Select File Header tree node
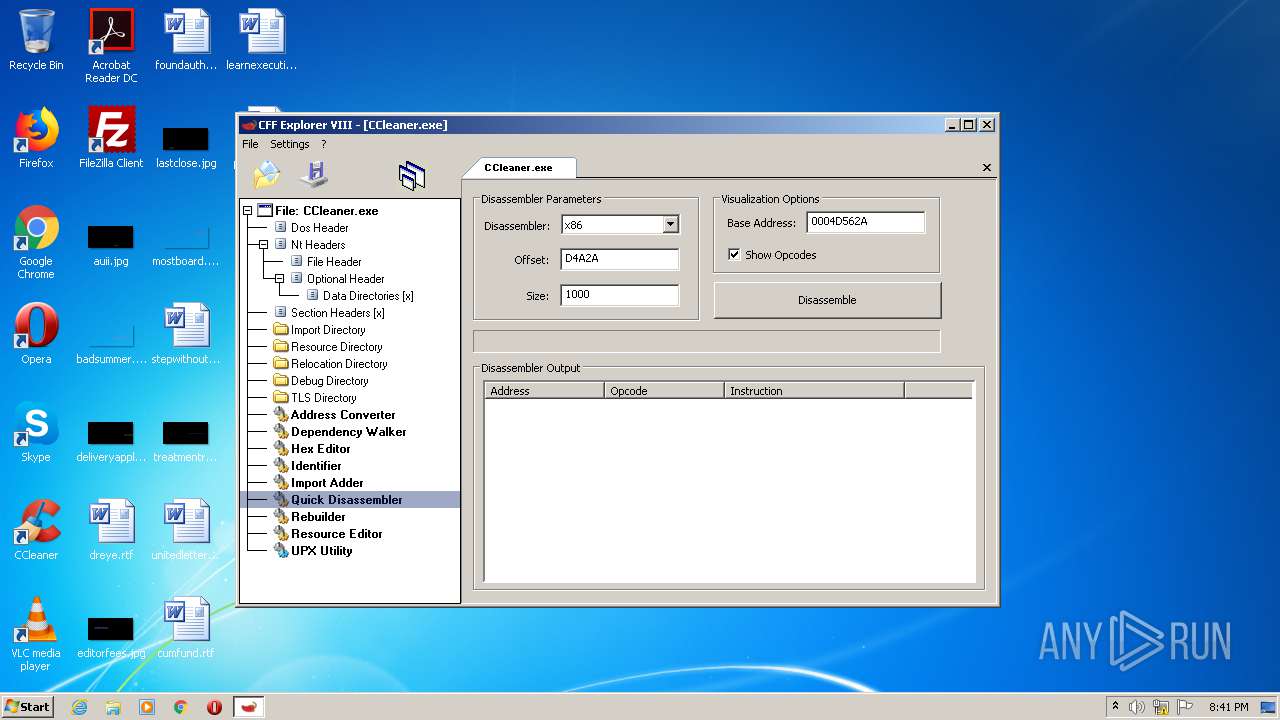This screenshot has width=1280, height=720. point(334,262)
